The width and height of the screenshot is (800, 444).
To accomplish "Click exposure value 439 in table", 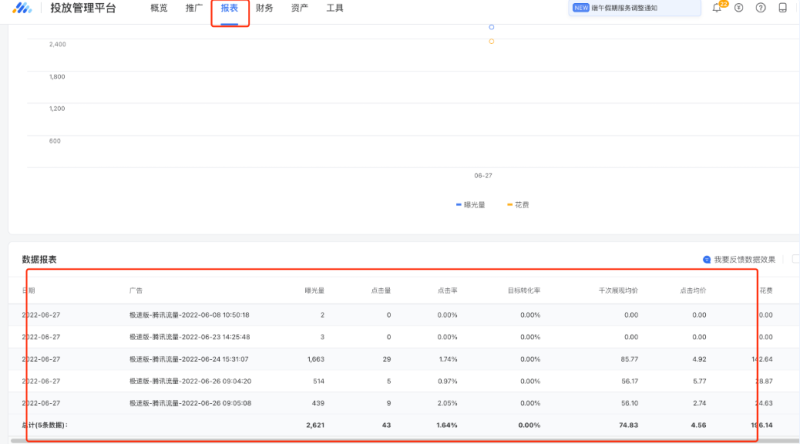I will click(318, 403).
